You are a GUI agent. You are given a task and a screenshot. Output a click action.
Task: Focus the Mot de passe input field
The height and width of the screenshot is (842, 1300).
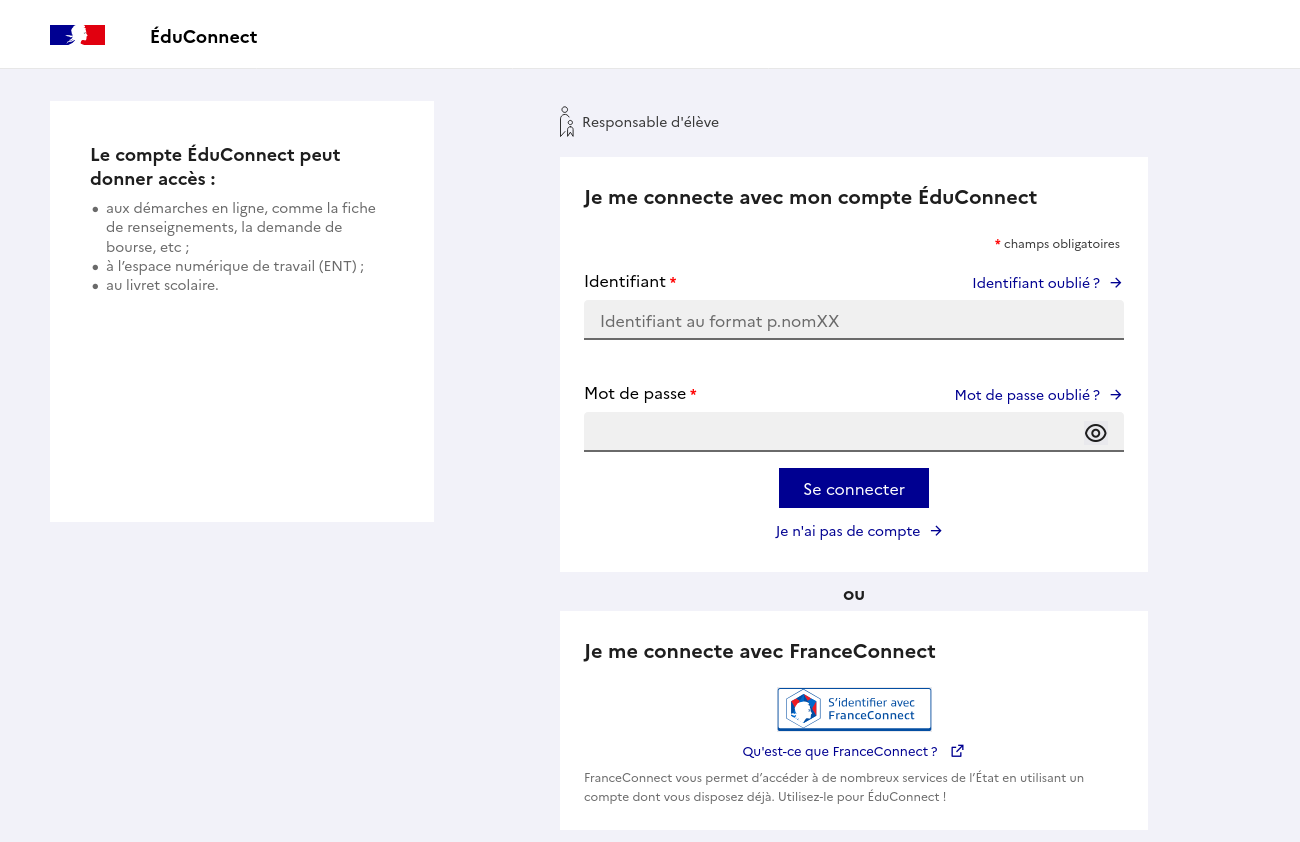click(830, 433)
